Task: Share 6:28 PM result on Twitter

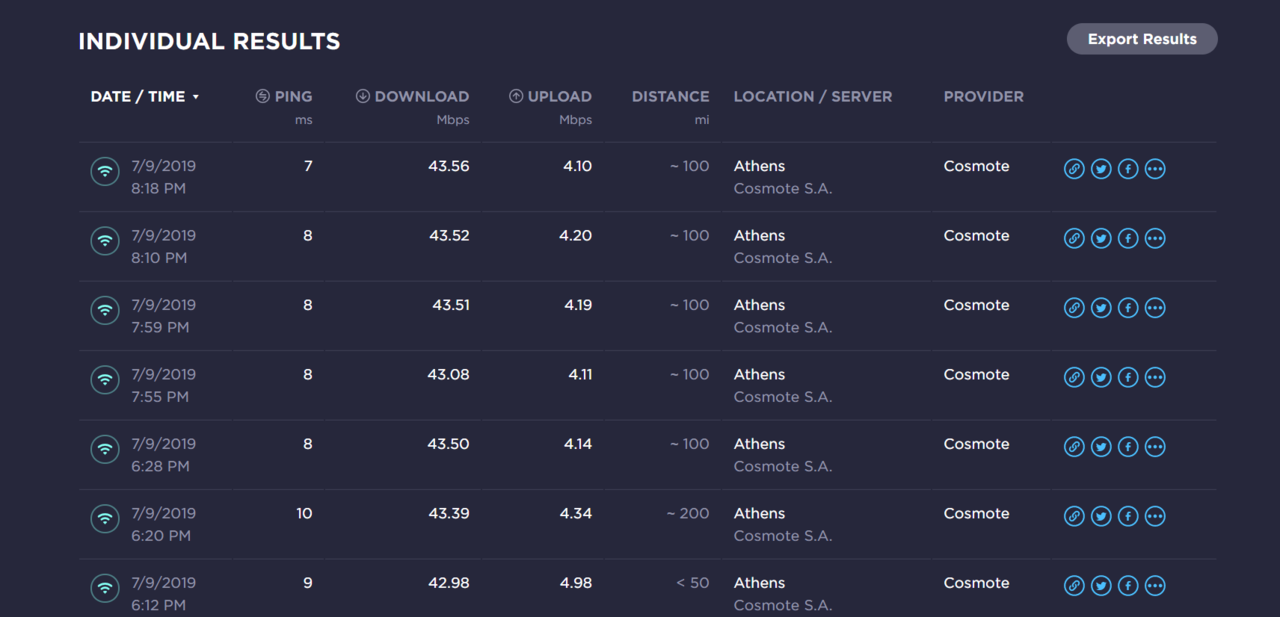Action: click(1101, 447)
